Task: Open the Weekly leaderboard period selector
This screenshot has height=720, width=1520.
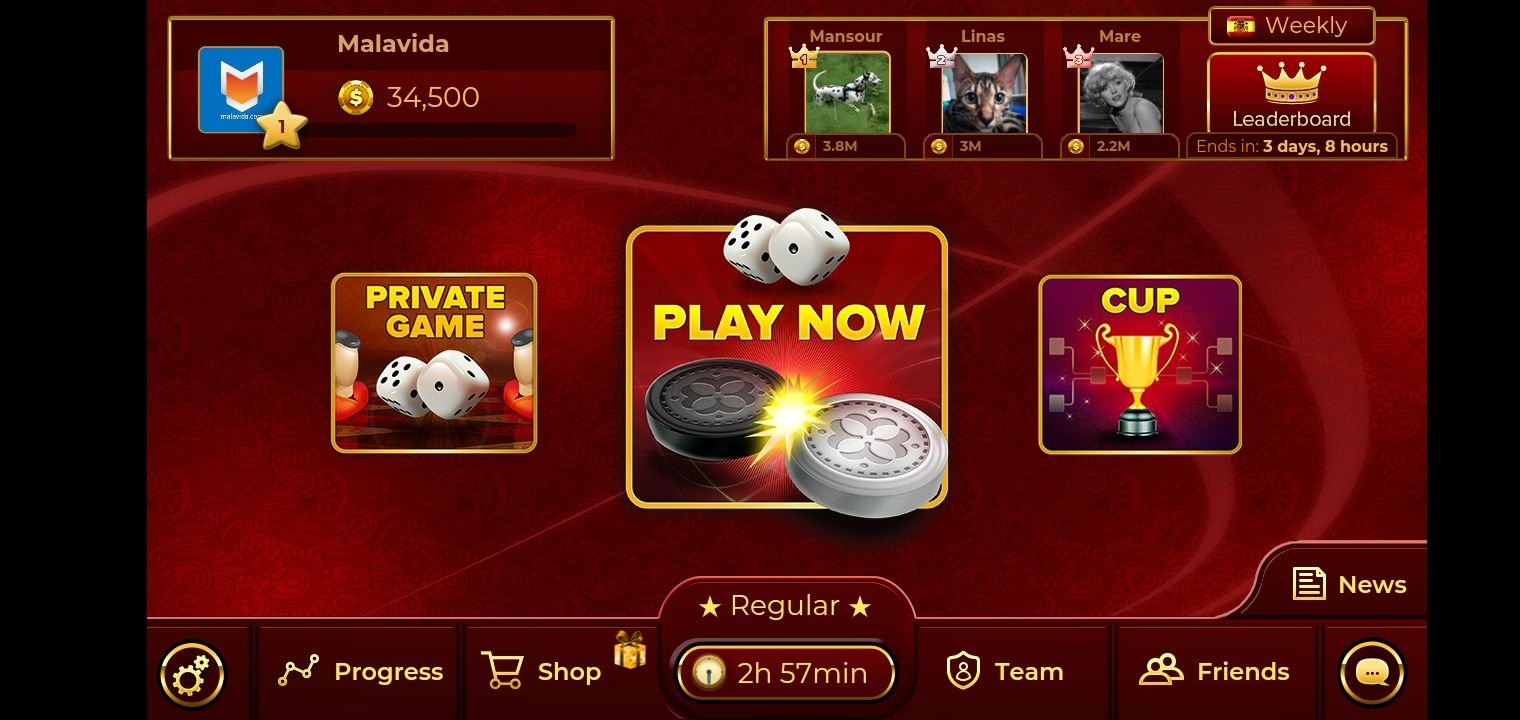Action: pyautogui.click(x=1291, y=26)
